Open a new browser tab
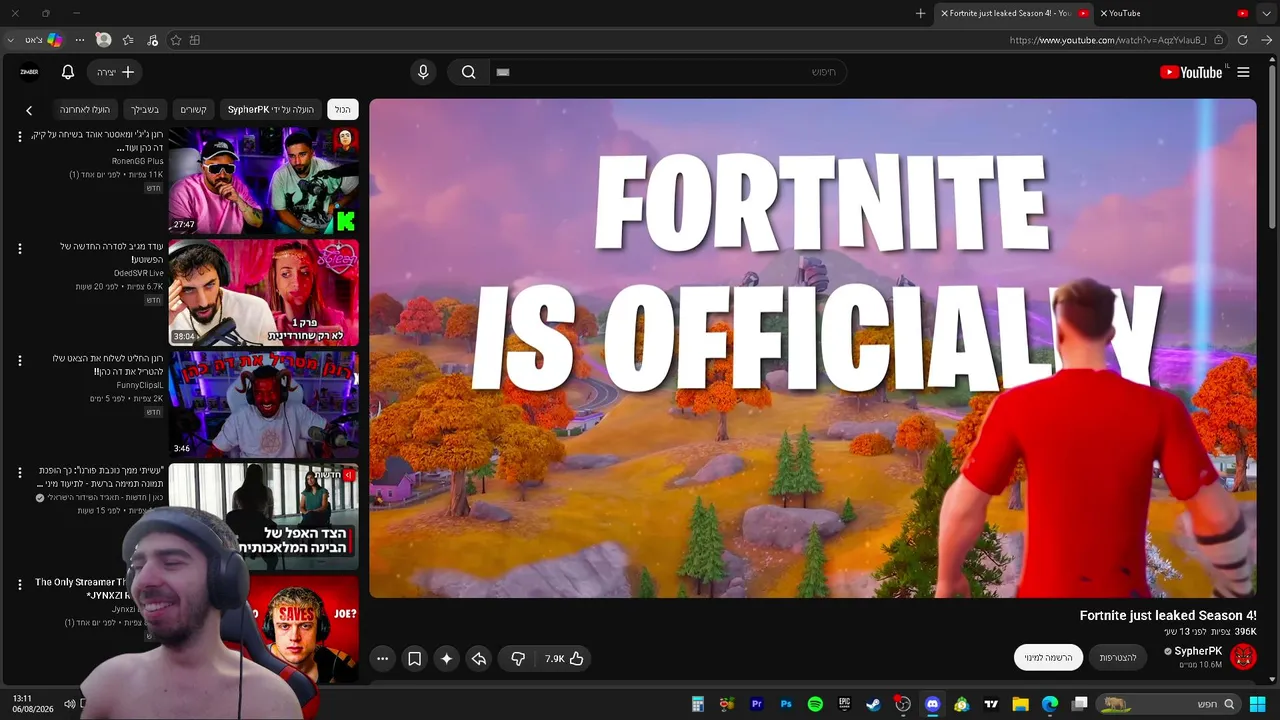Viewport: 1280px width, 720px height. tap(920, 13)
